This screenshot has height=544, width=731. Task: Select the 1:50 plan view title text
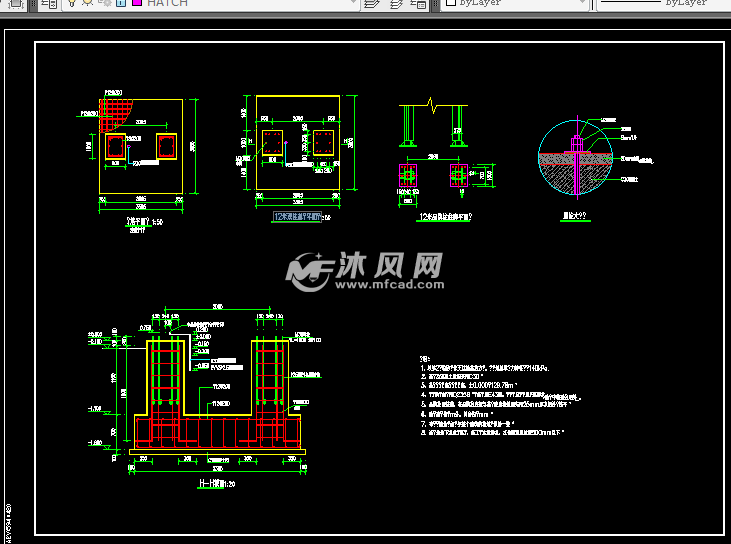[145, 222]
